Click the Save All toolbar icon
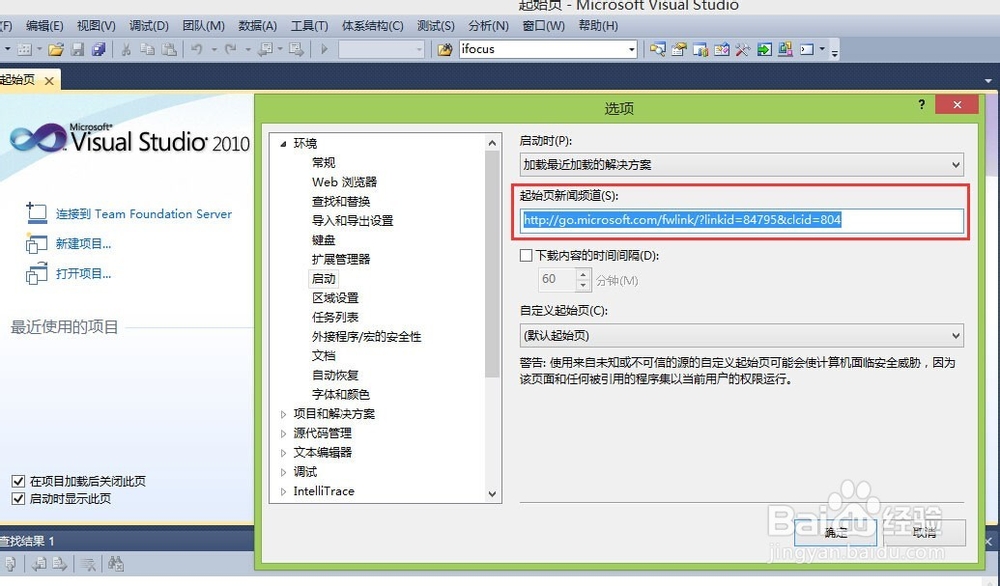This screenshot has height=586, width=1000. click(x=98, y=49)
